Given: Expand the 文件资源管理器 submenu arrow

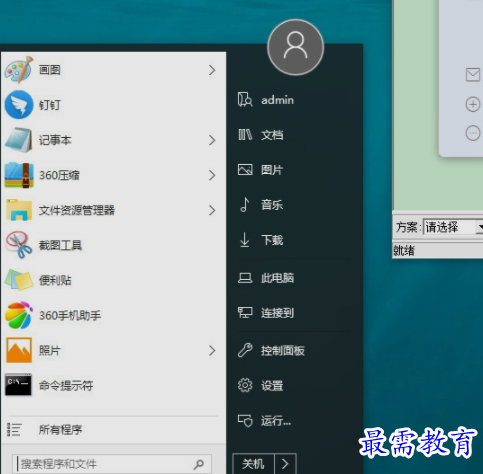Looking at the screenshot, I should coord(212,210).
